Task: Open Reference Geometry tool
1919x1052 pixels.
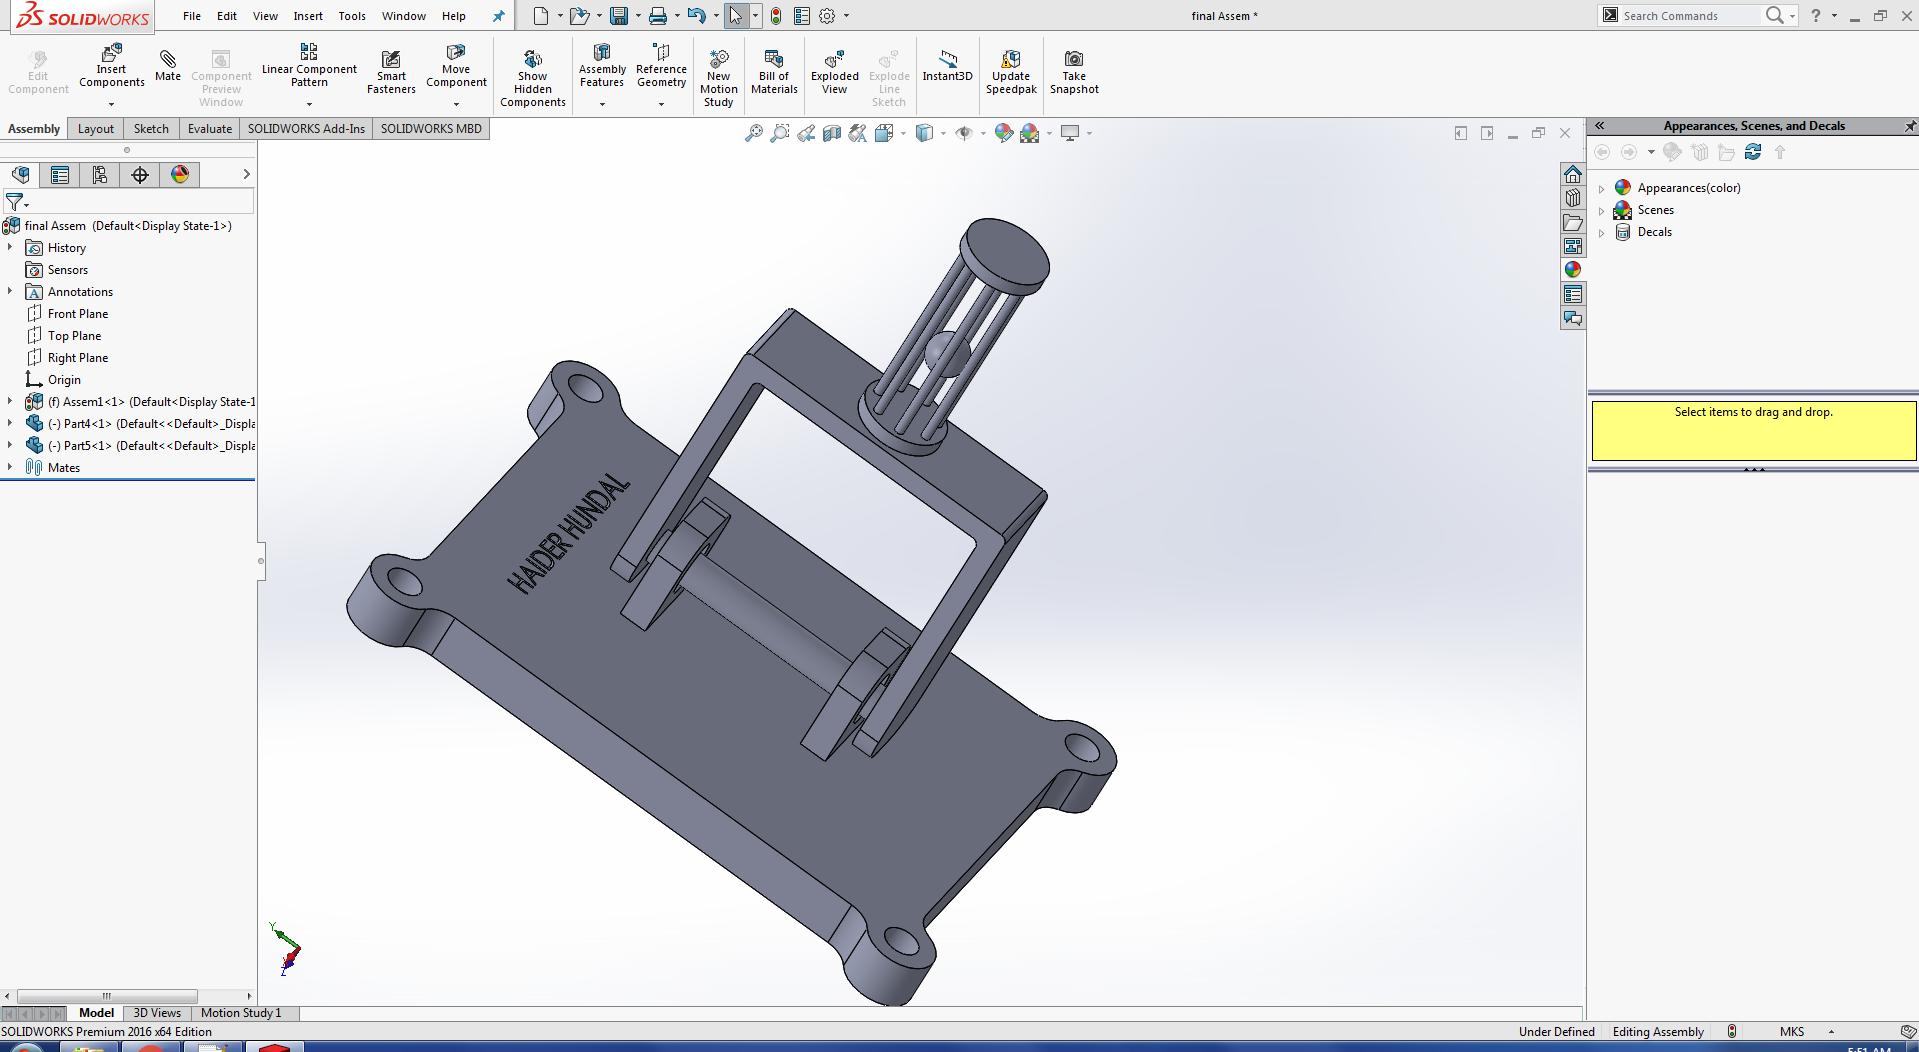Action: (x=661, y=66)
